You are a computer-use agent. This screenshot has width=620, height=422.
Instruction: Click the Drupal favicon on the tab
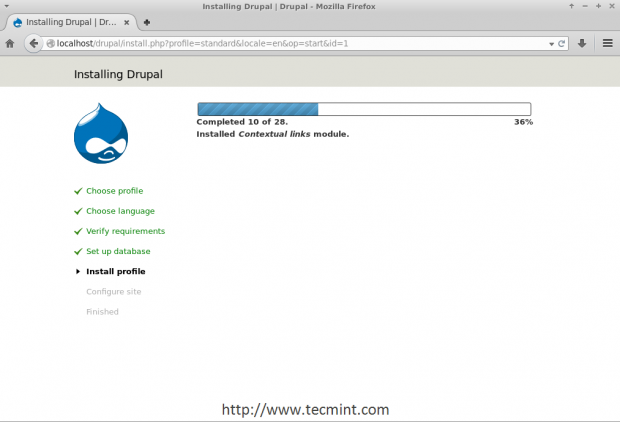pos(17,23)
